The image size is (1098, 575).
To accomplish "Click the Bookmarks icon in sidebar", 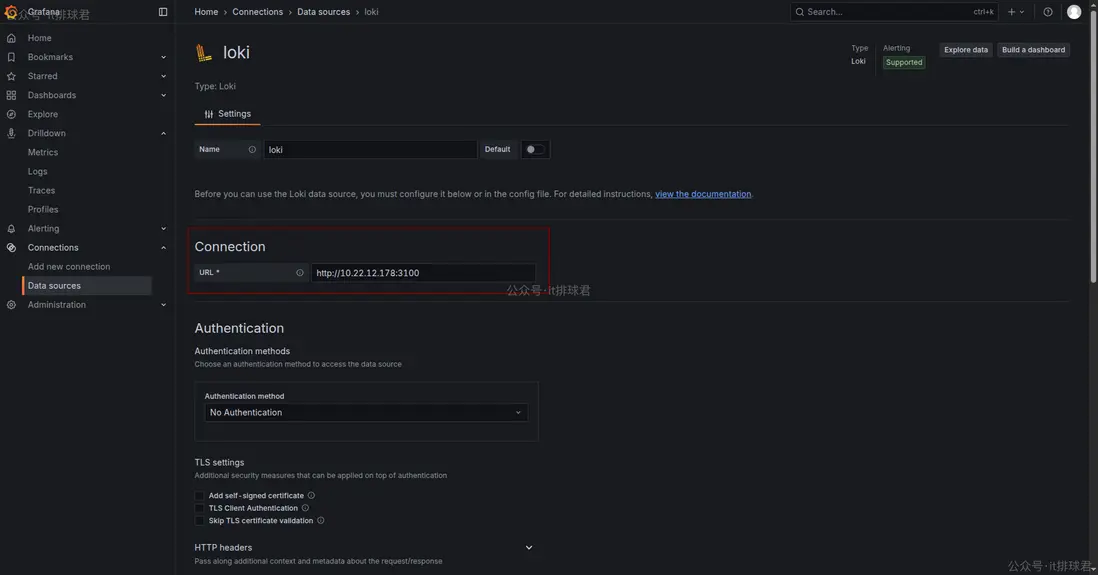I will (11, 57).
